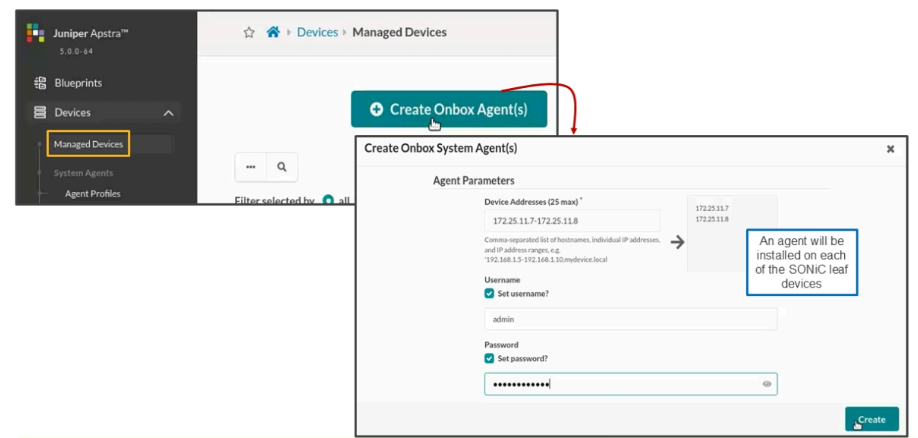The width and height of the screenshot is (918, 438).
Task: Click the Create Onbox System Agent(s) title
Action: pyautogui.click(x=441, y=149)
